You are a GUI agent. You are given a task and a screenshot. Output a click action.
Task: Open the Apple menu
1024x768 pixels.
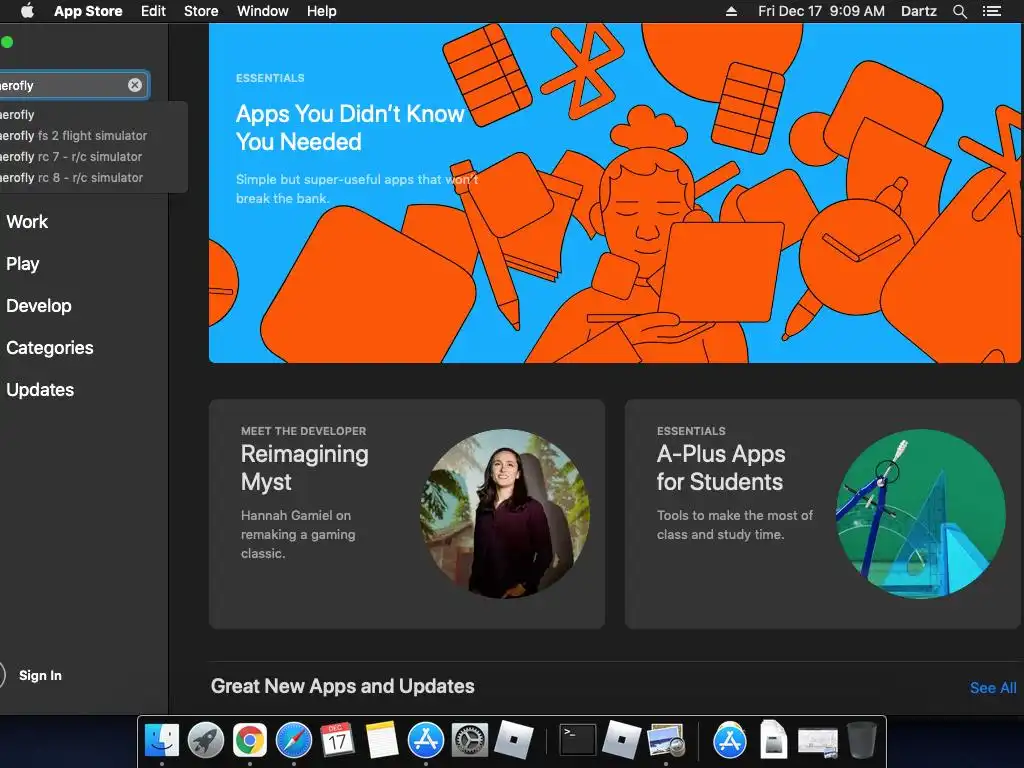27,11
